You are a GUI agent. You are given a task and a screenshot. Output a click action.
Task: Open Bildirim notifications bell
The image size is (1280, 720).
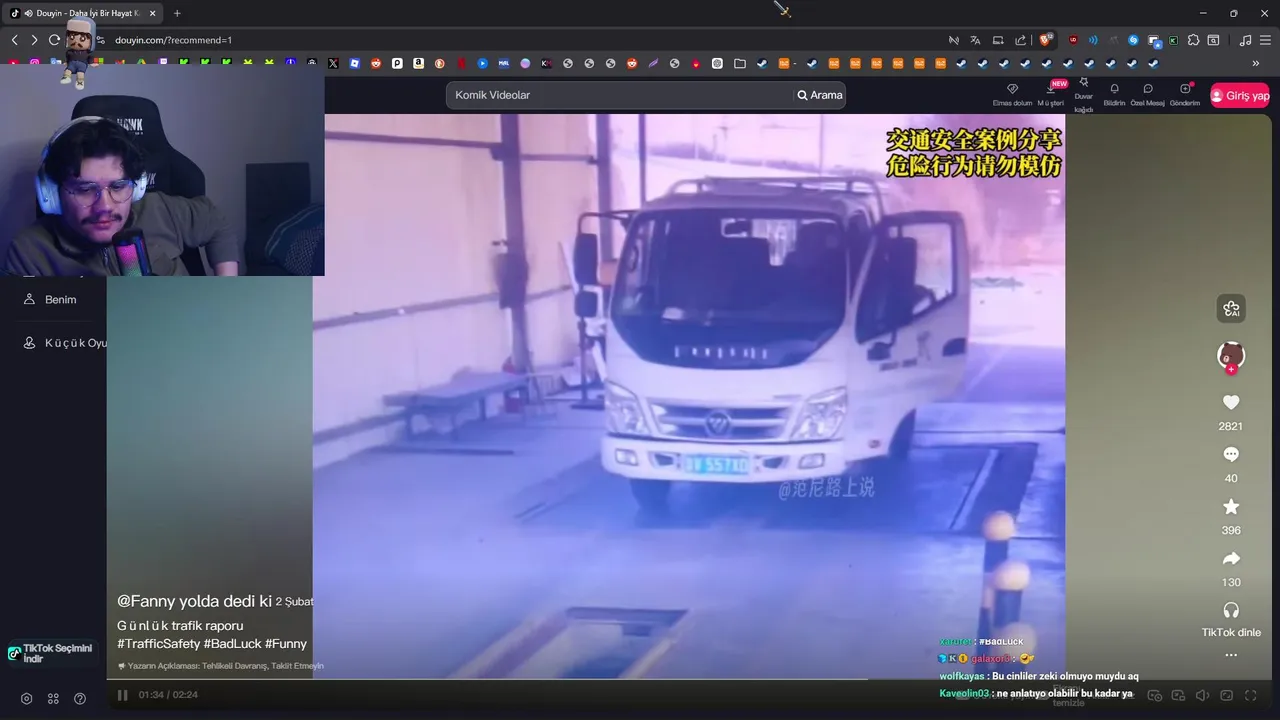pos(1114,94)
